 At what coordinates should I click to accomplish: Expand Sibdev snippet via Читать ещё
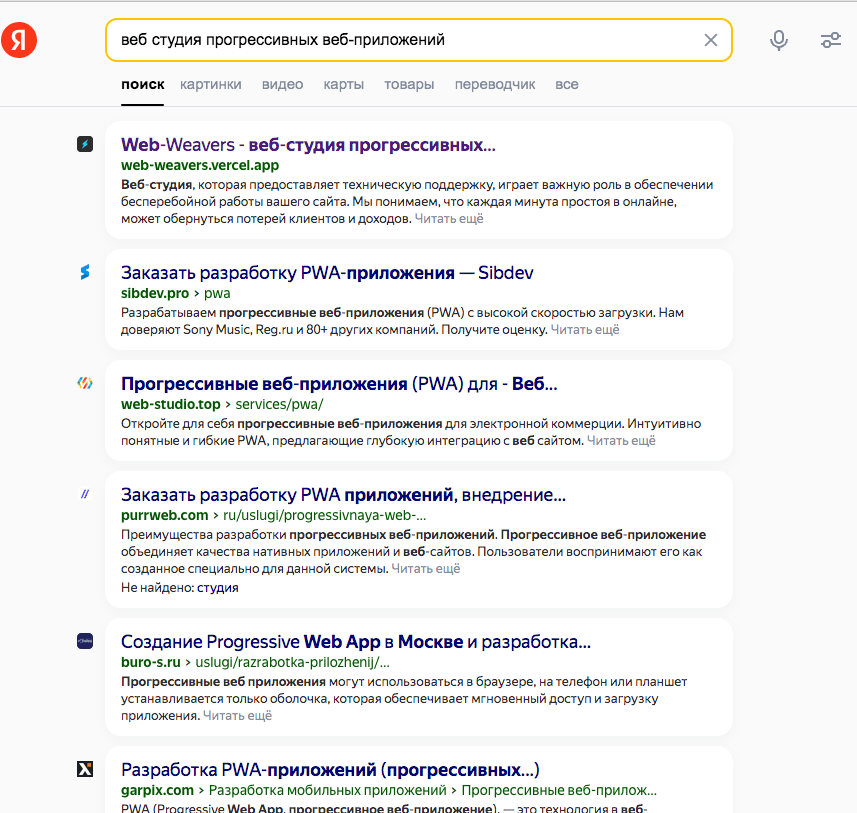[x=585, y=329]
